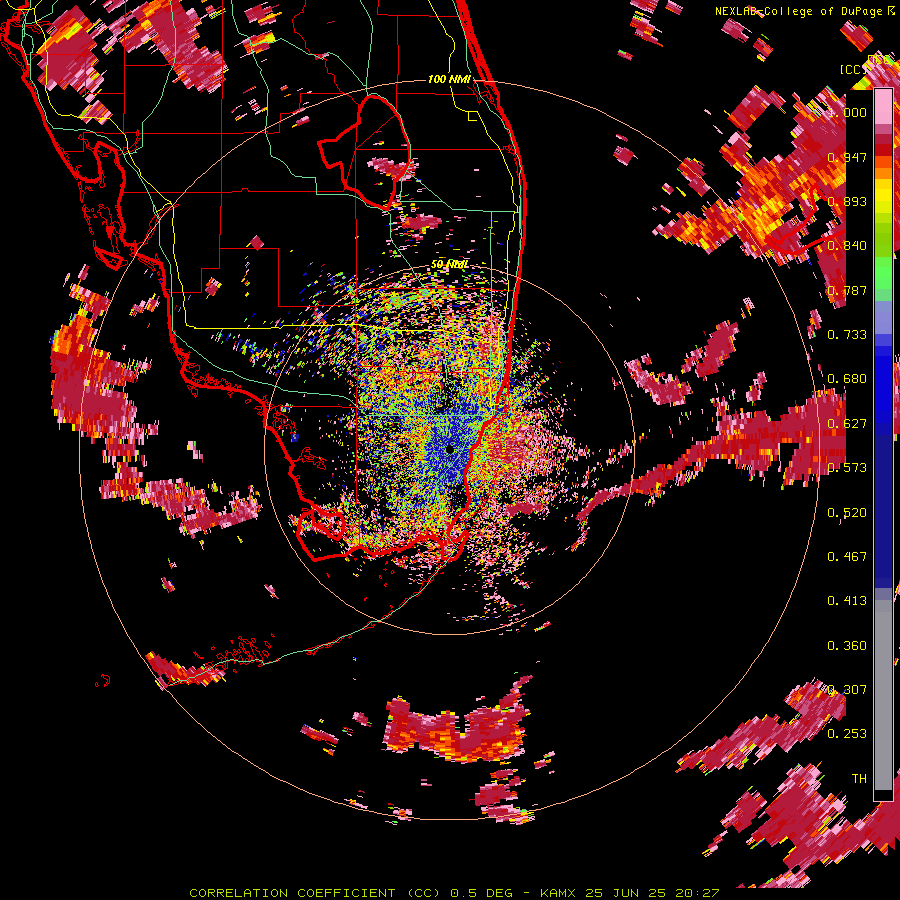
Task: Click the TH threshold label on legend
Action: (x=859, y=778)
